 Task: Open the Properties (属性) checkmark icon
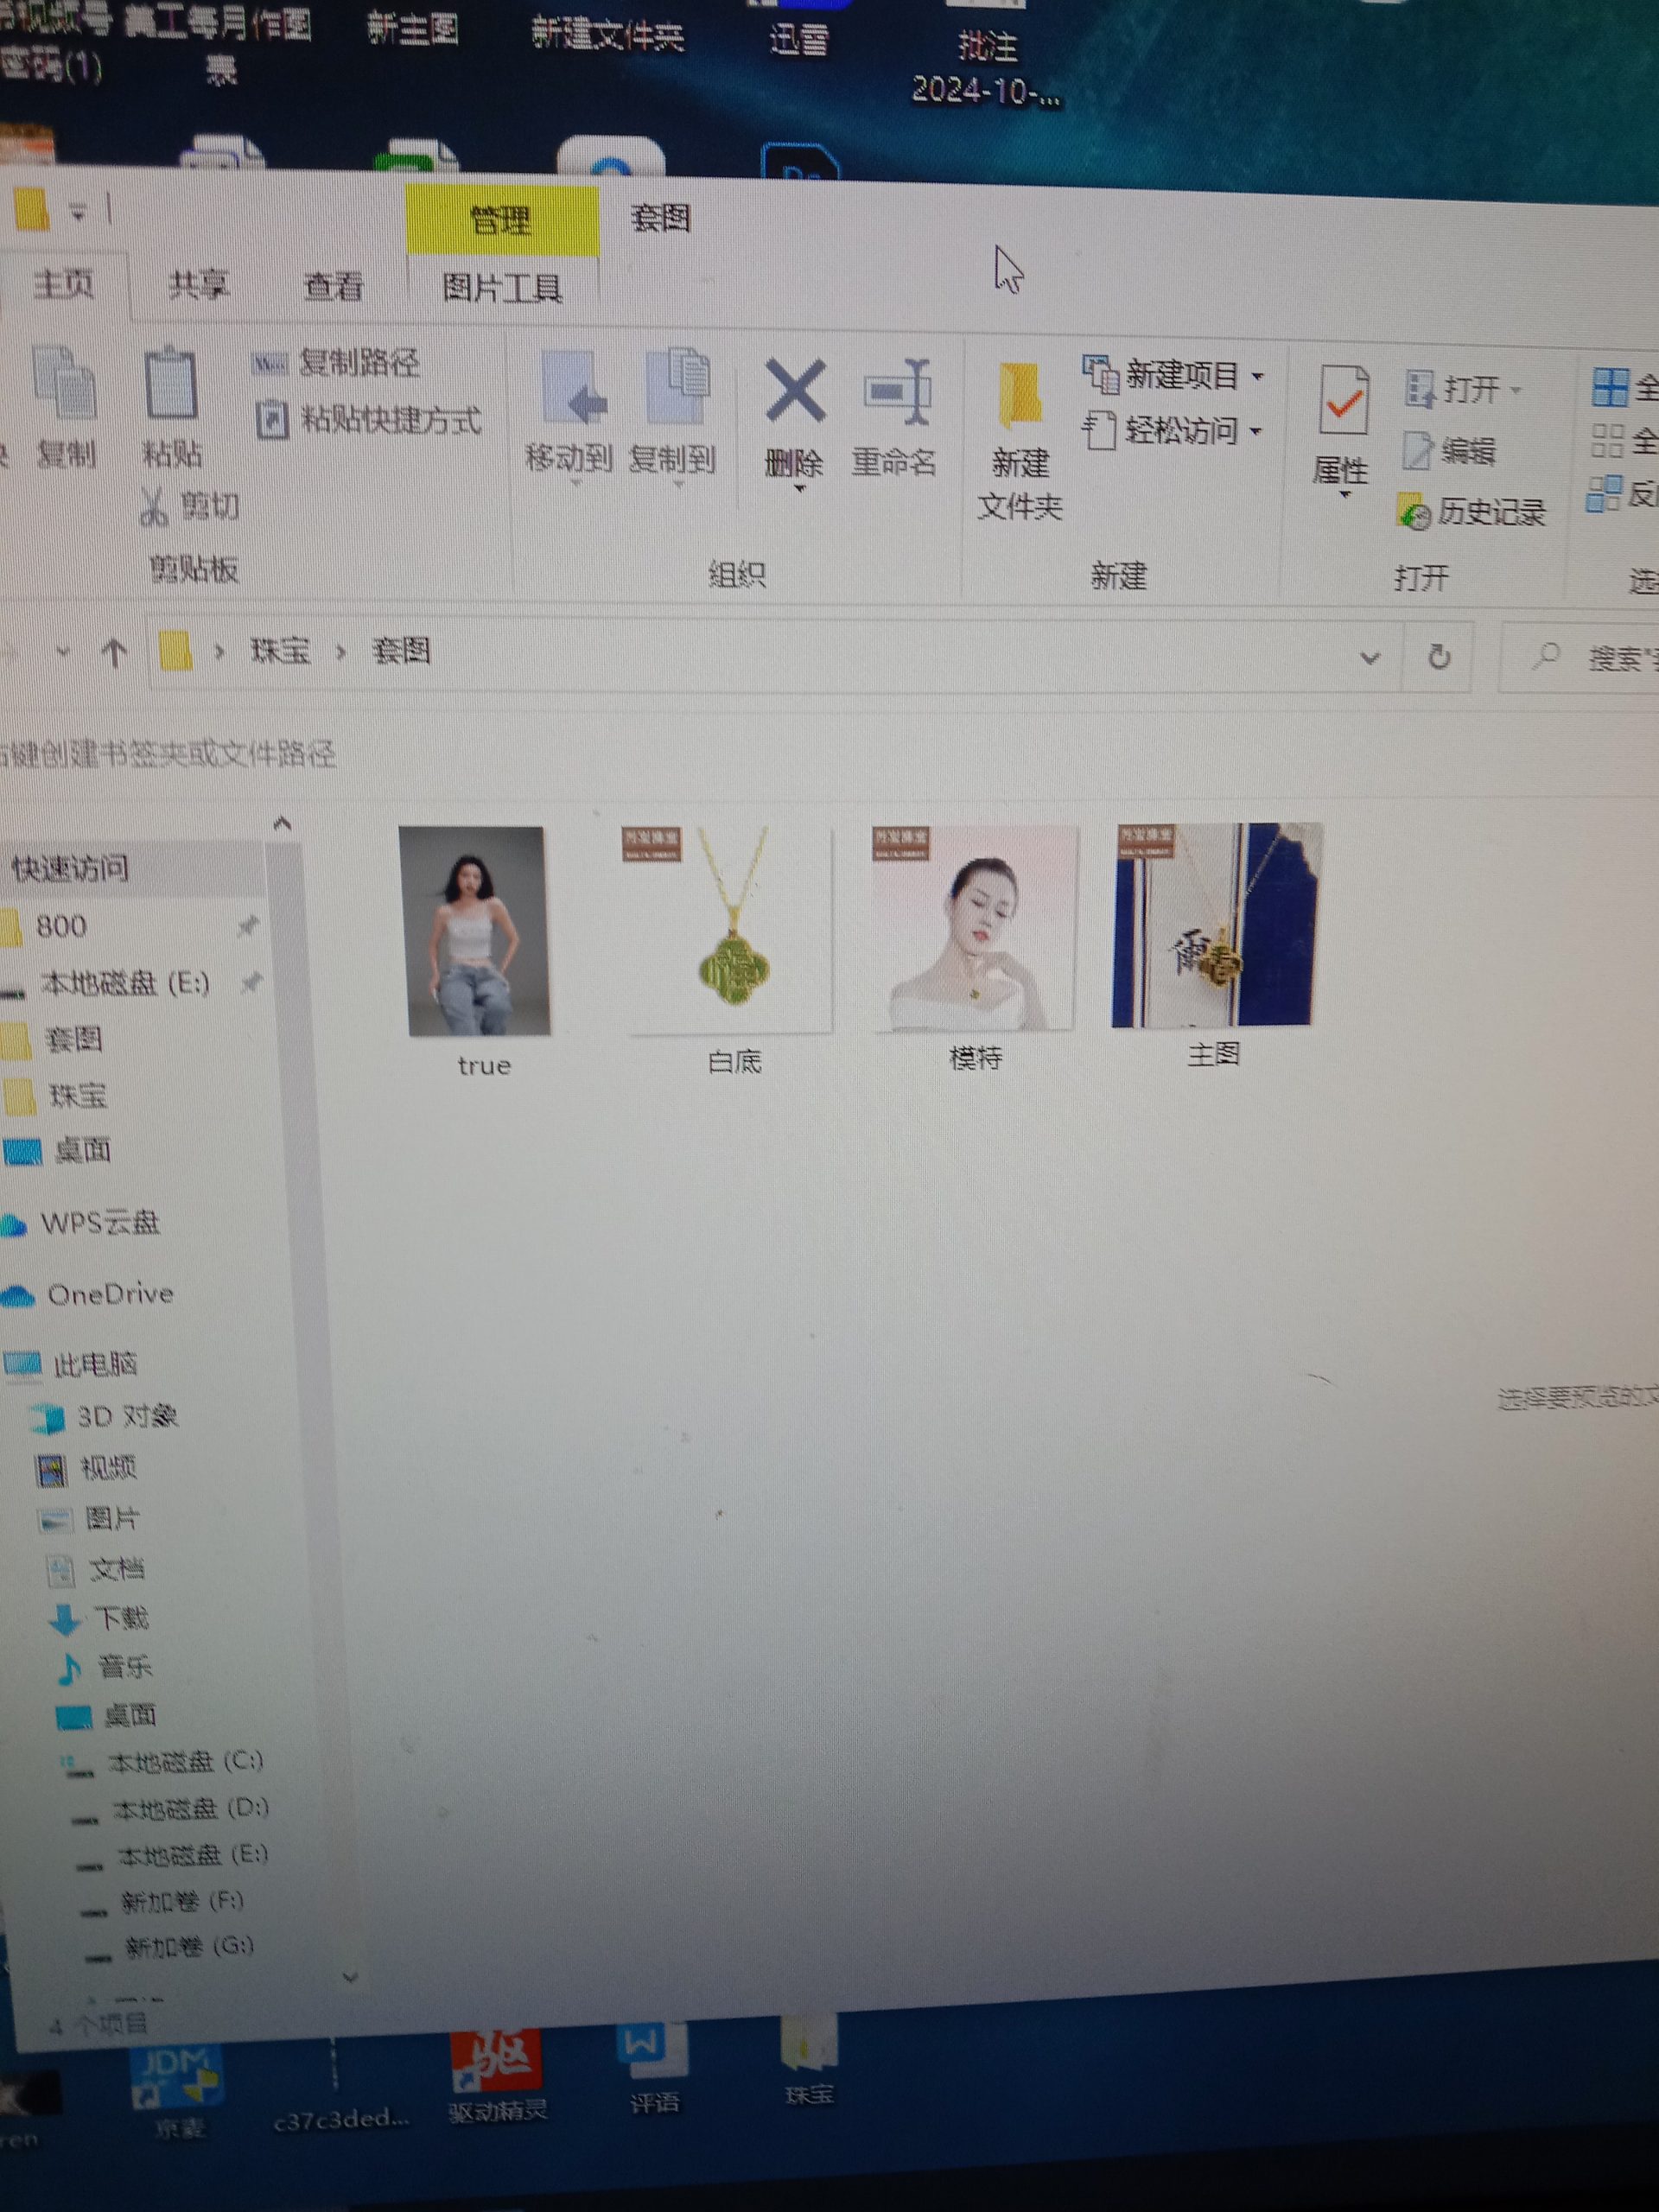point(1342,402)
